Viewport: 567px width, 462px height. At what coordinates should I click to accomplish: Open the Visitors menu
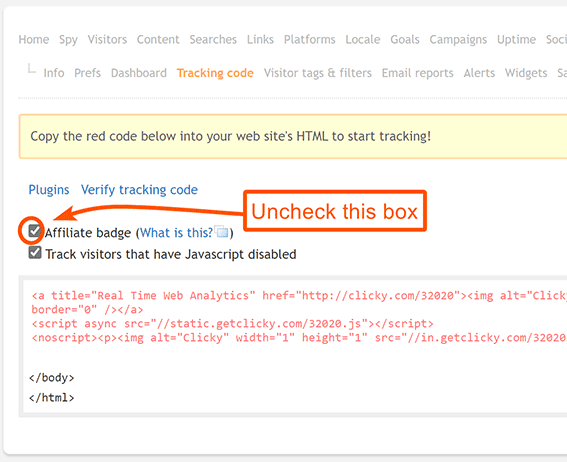pos(107,39)
